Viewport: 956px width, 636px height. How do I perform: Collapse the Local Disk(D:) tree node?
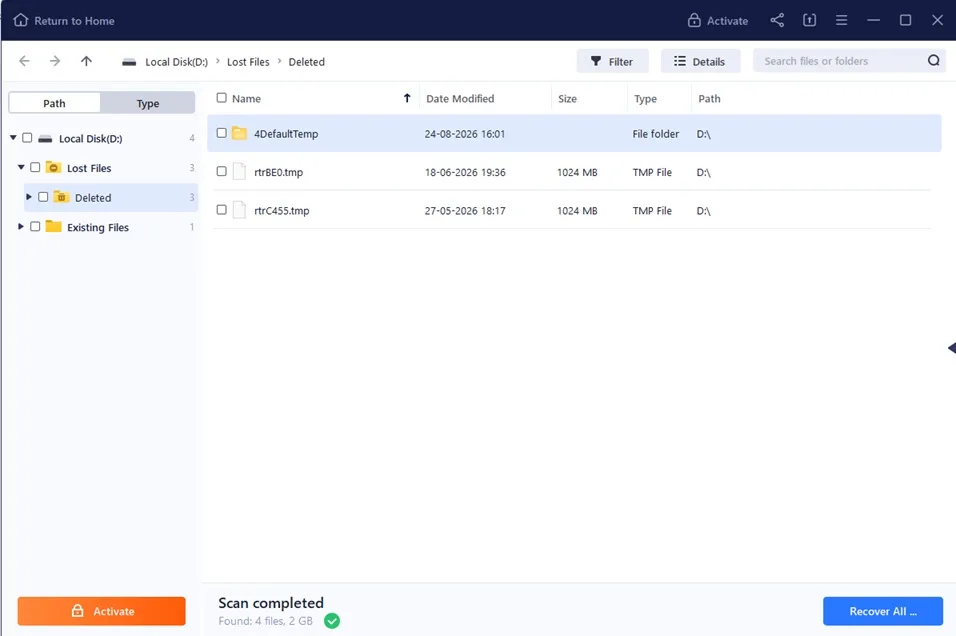pyautogui.click(x=13, y=138)
